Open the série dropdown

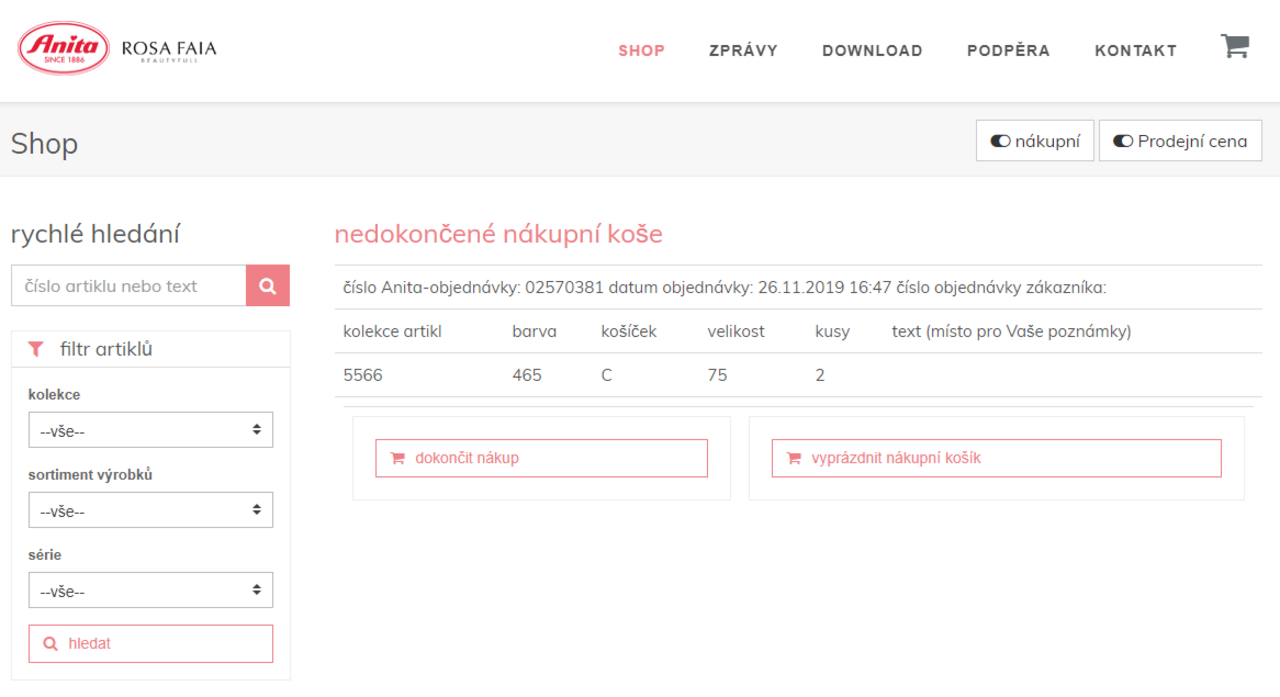(150, 590)
